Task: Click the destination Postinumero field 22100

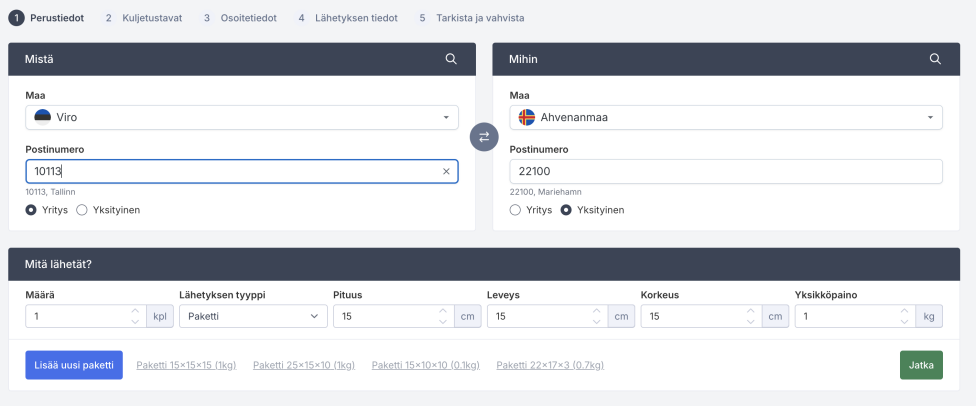Action: pyautogui.click(x=725, y=172)
